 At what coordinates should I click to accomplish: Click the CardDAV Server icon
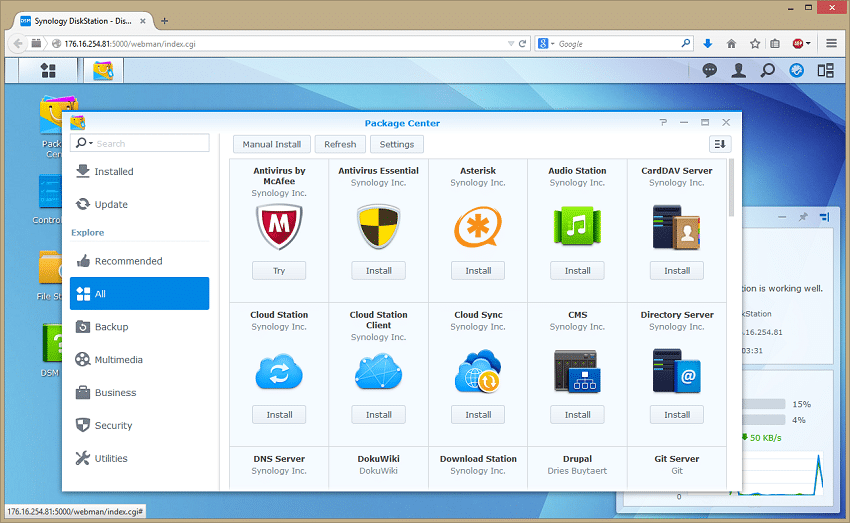coord(677,227)
